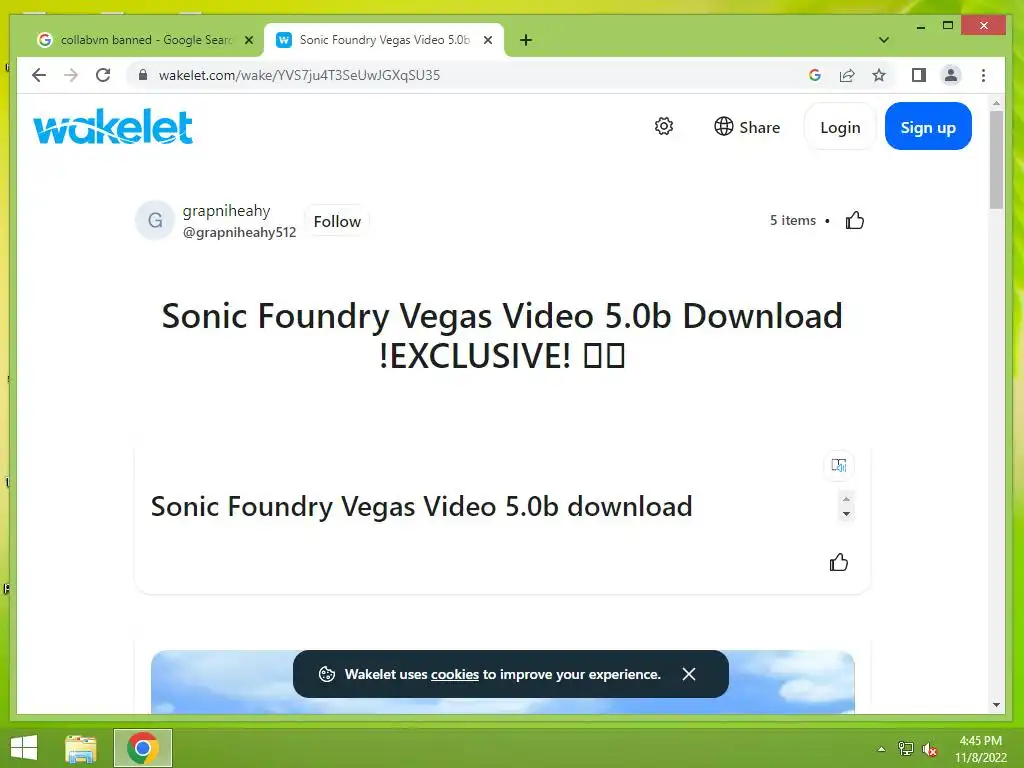Click the page vertical scrollbar thumb
Viewport: 1024px width, 768px height.
click(x=996, y=160)
